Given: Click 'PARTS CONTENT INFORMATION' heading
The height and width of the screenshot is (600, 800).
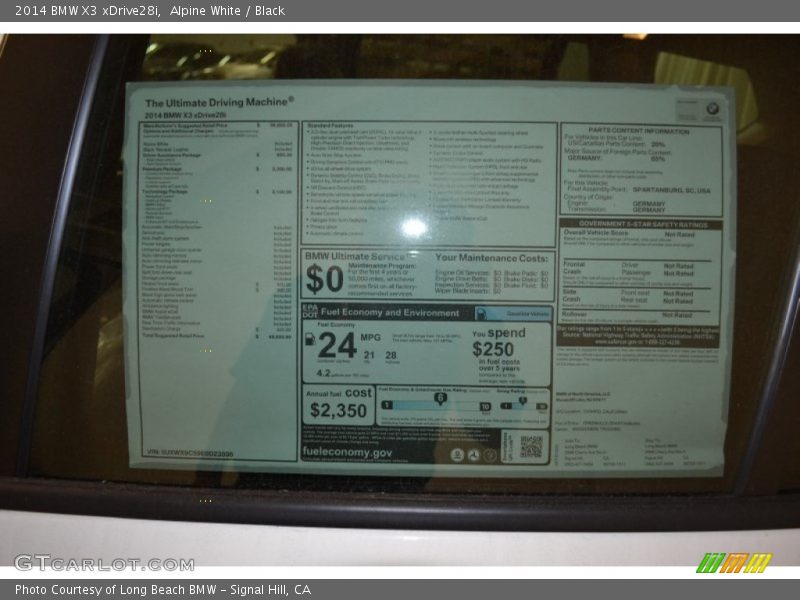Looking at the screenshot, I should pos(639,131).
